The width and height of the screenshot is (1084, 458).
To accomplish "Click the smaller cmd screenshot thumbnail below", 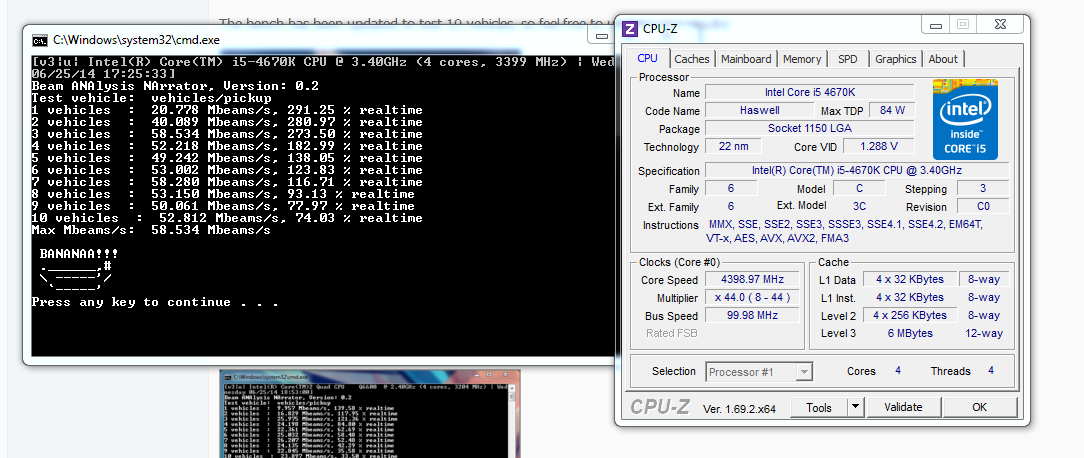I will (x=370, y=414).
